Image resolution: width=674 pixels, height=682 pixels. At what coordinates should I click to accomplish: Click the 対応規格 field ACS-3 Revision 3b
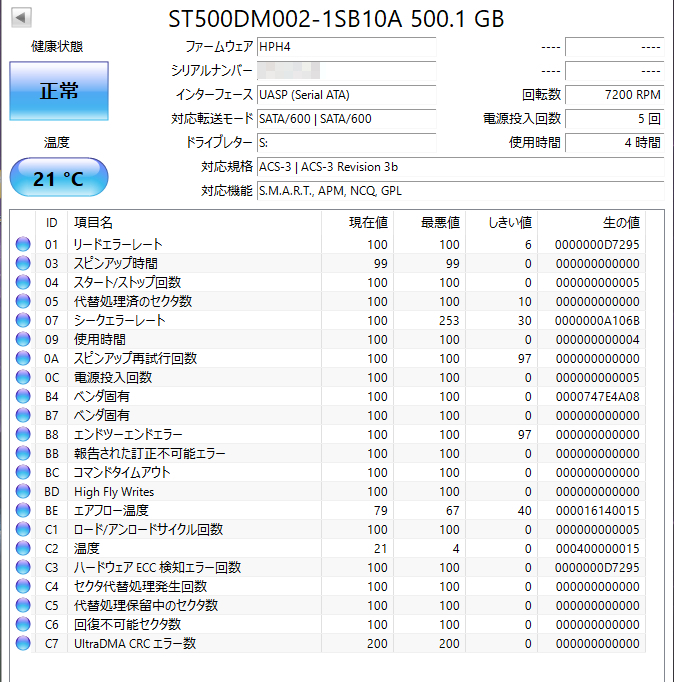460,167
